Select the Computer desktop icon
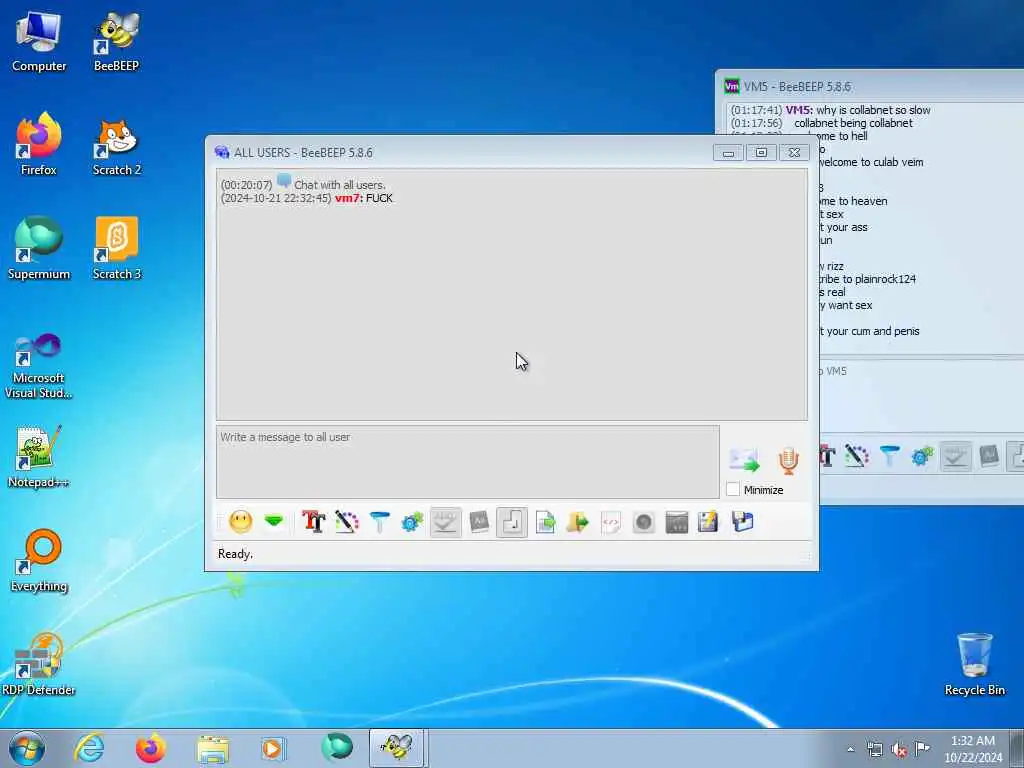This screenshot has width=1024, height=768. (39, 42)
